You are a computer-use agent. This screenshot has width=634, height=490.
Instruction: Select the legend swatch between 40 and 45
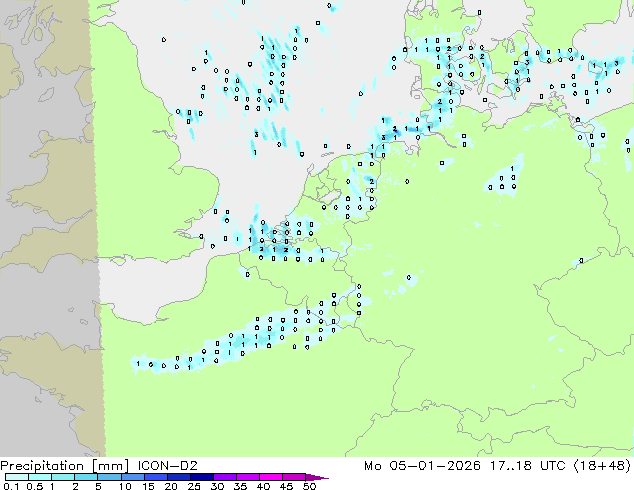(271, 477)
